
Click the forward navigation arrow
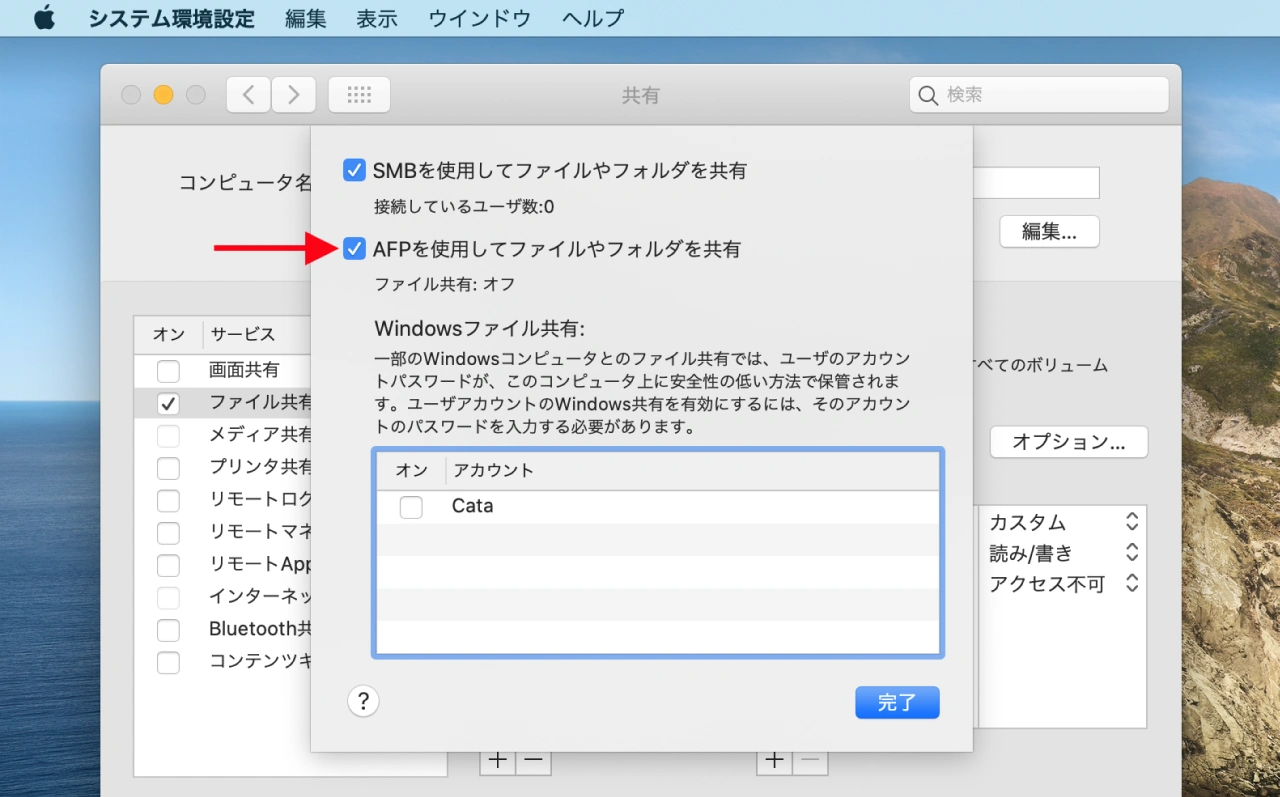[294, 95]
